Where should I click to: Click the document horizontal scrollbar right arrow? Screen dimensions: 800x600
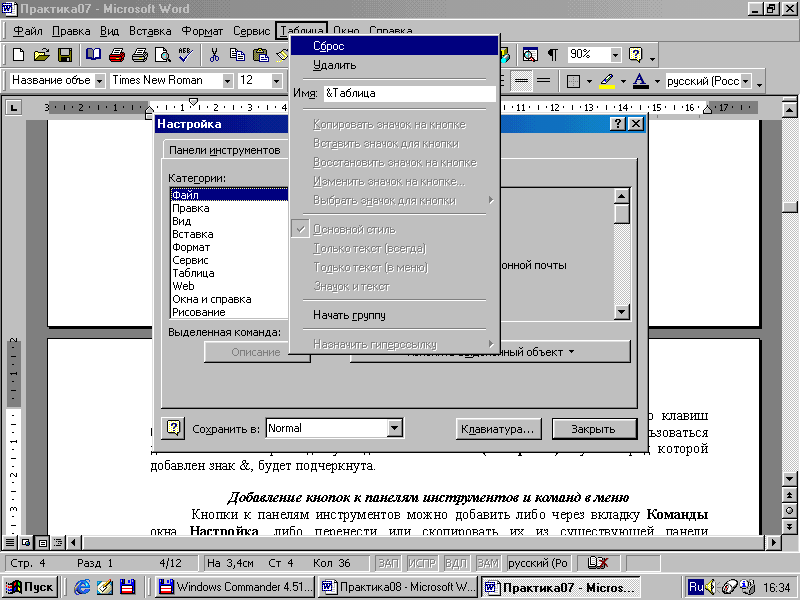point(774,542)
